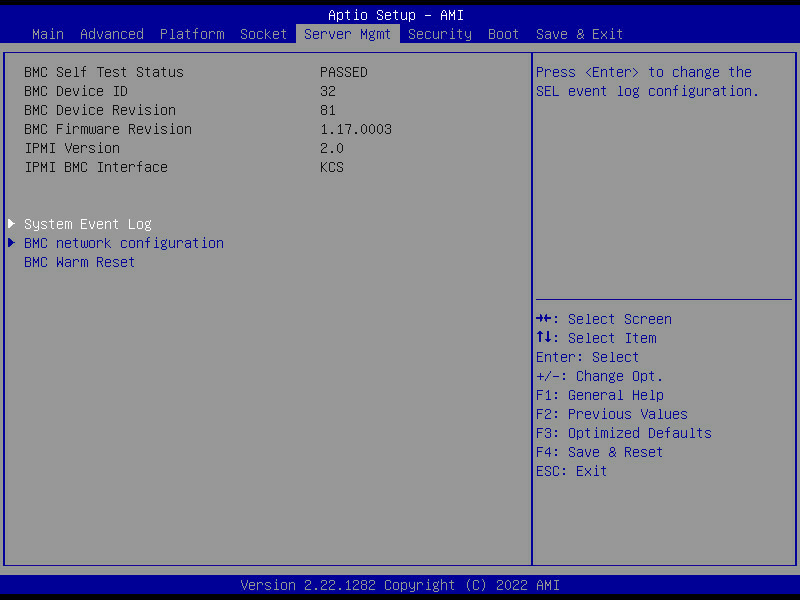Click the Version 2.22.1282 copyright footer

tap(400, 585)
